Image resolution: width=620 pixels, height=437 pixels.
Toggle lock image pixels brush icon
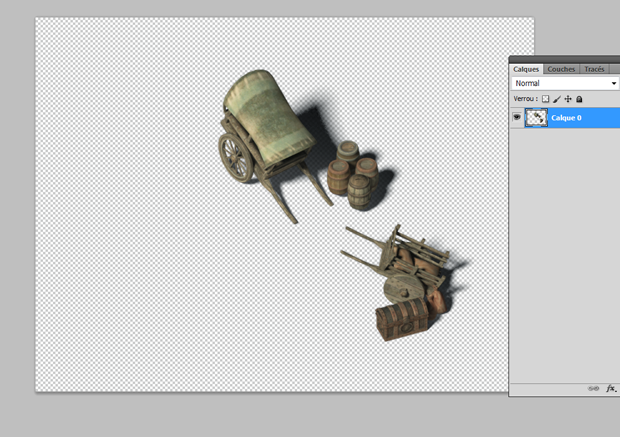point(557,99)
